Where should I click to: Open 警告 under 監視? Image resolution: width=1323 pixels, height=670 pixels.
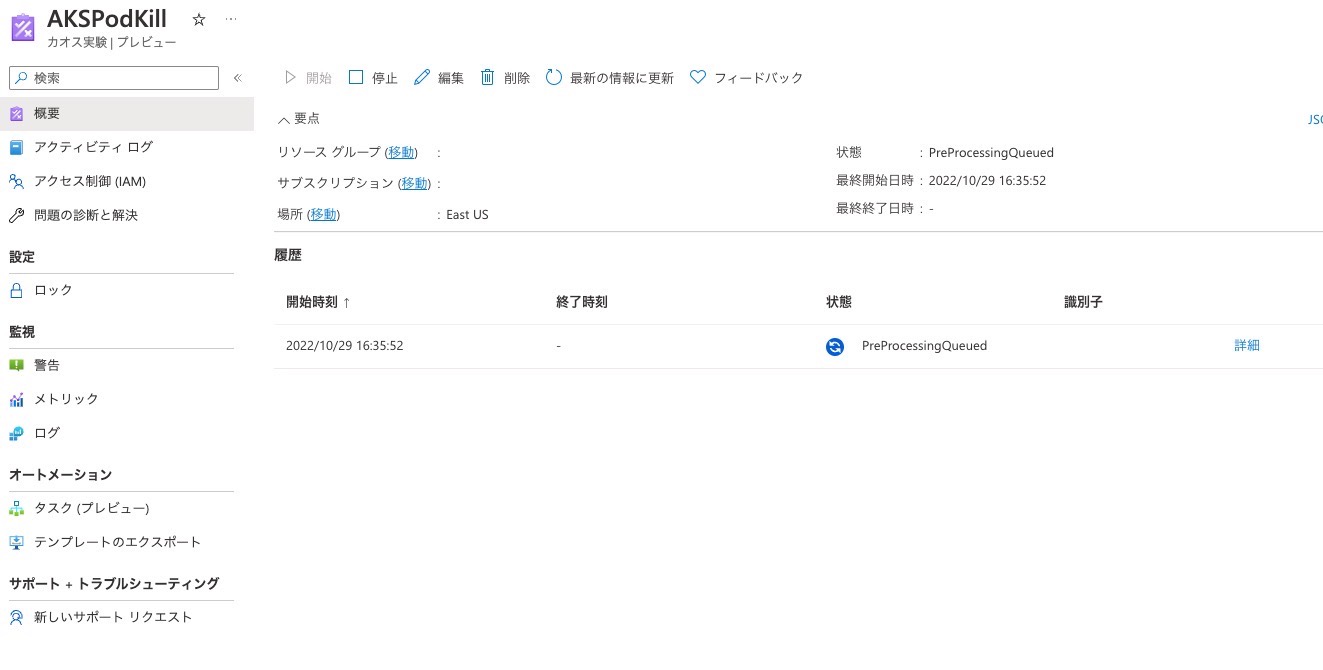pos(47,365)
